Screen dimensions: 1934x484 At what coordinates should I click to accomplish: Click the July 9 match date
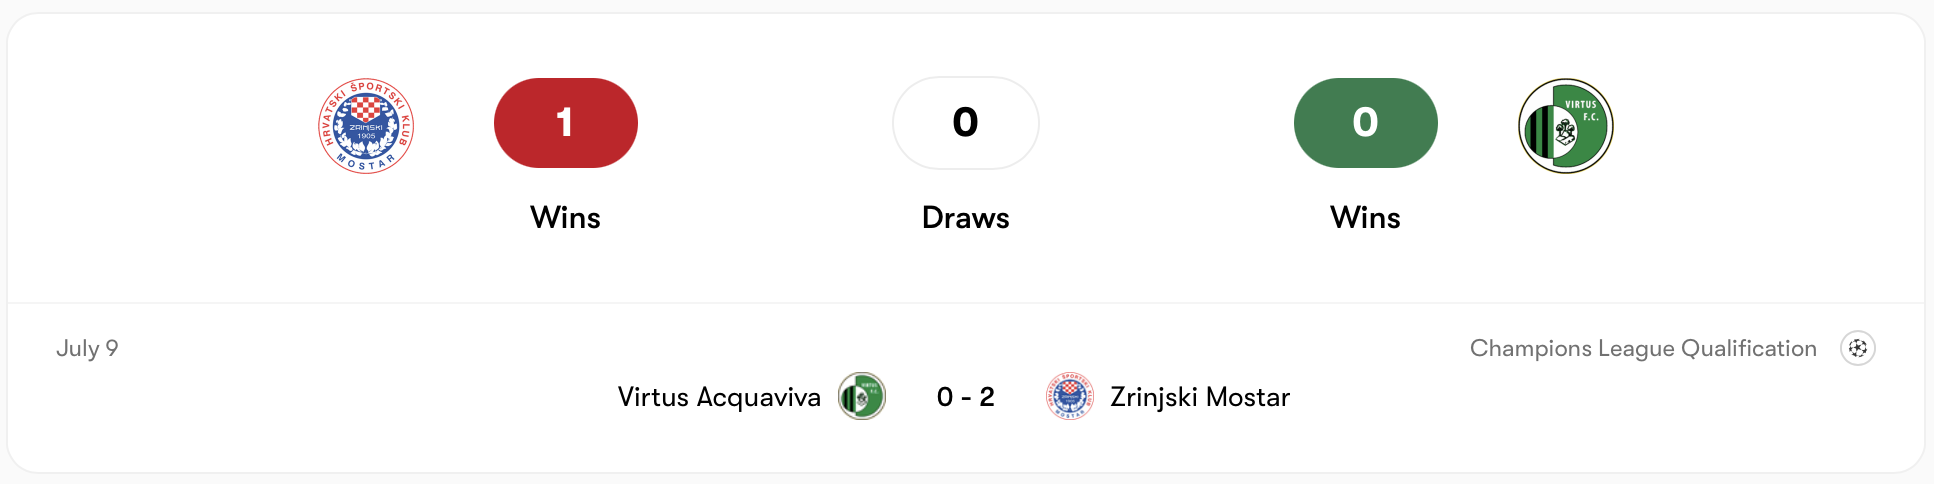[x=87, y=348]
